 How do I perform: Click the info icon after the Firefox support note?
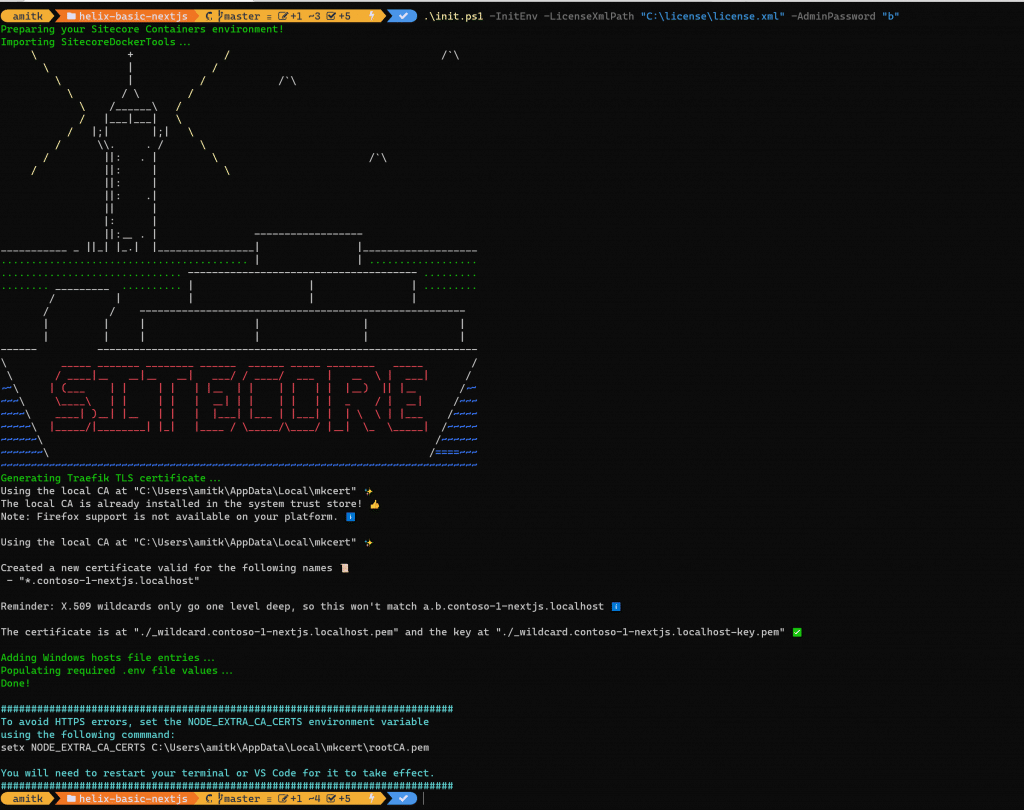pyautogui.click(x=350, y=517)
